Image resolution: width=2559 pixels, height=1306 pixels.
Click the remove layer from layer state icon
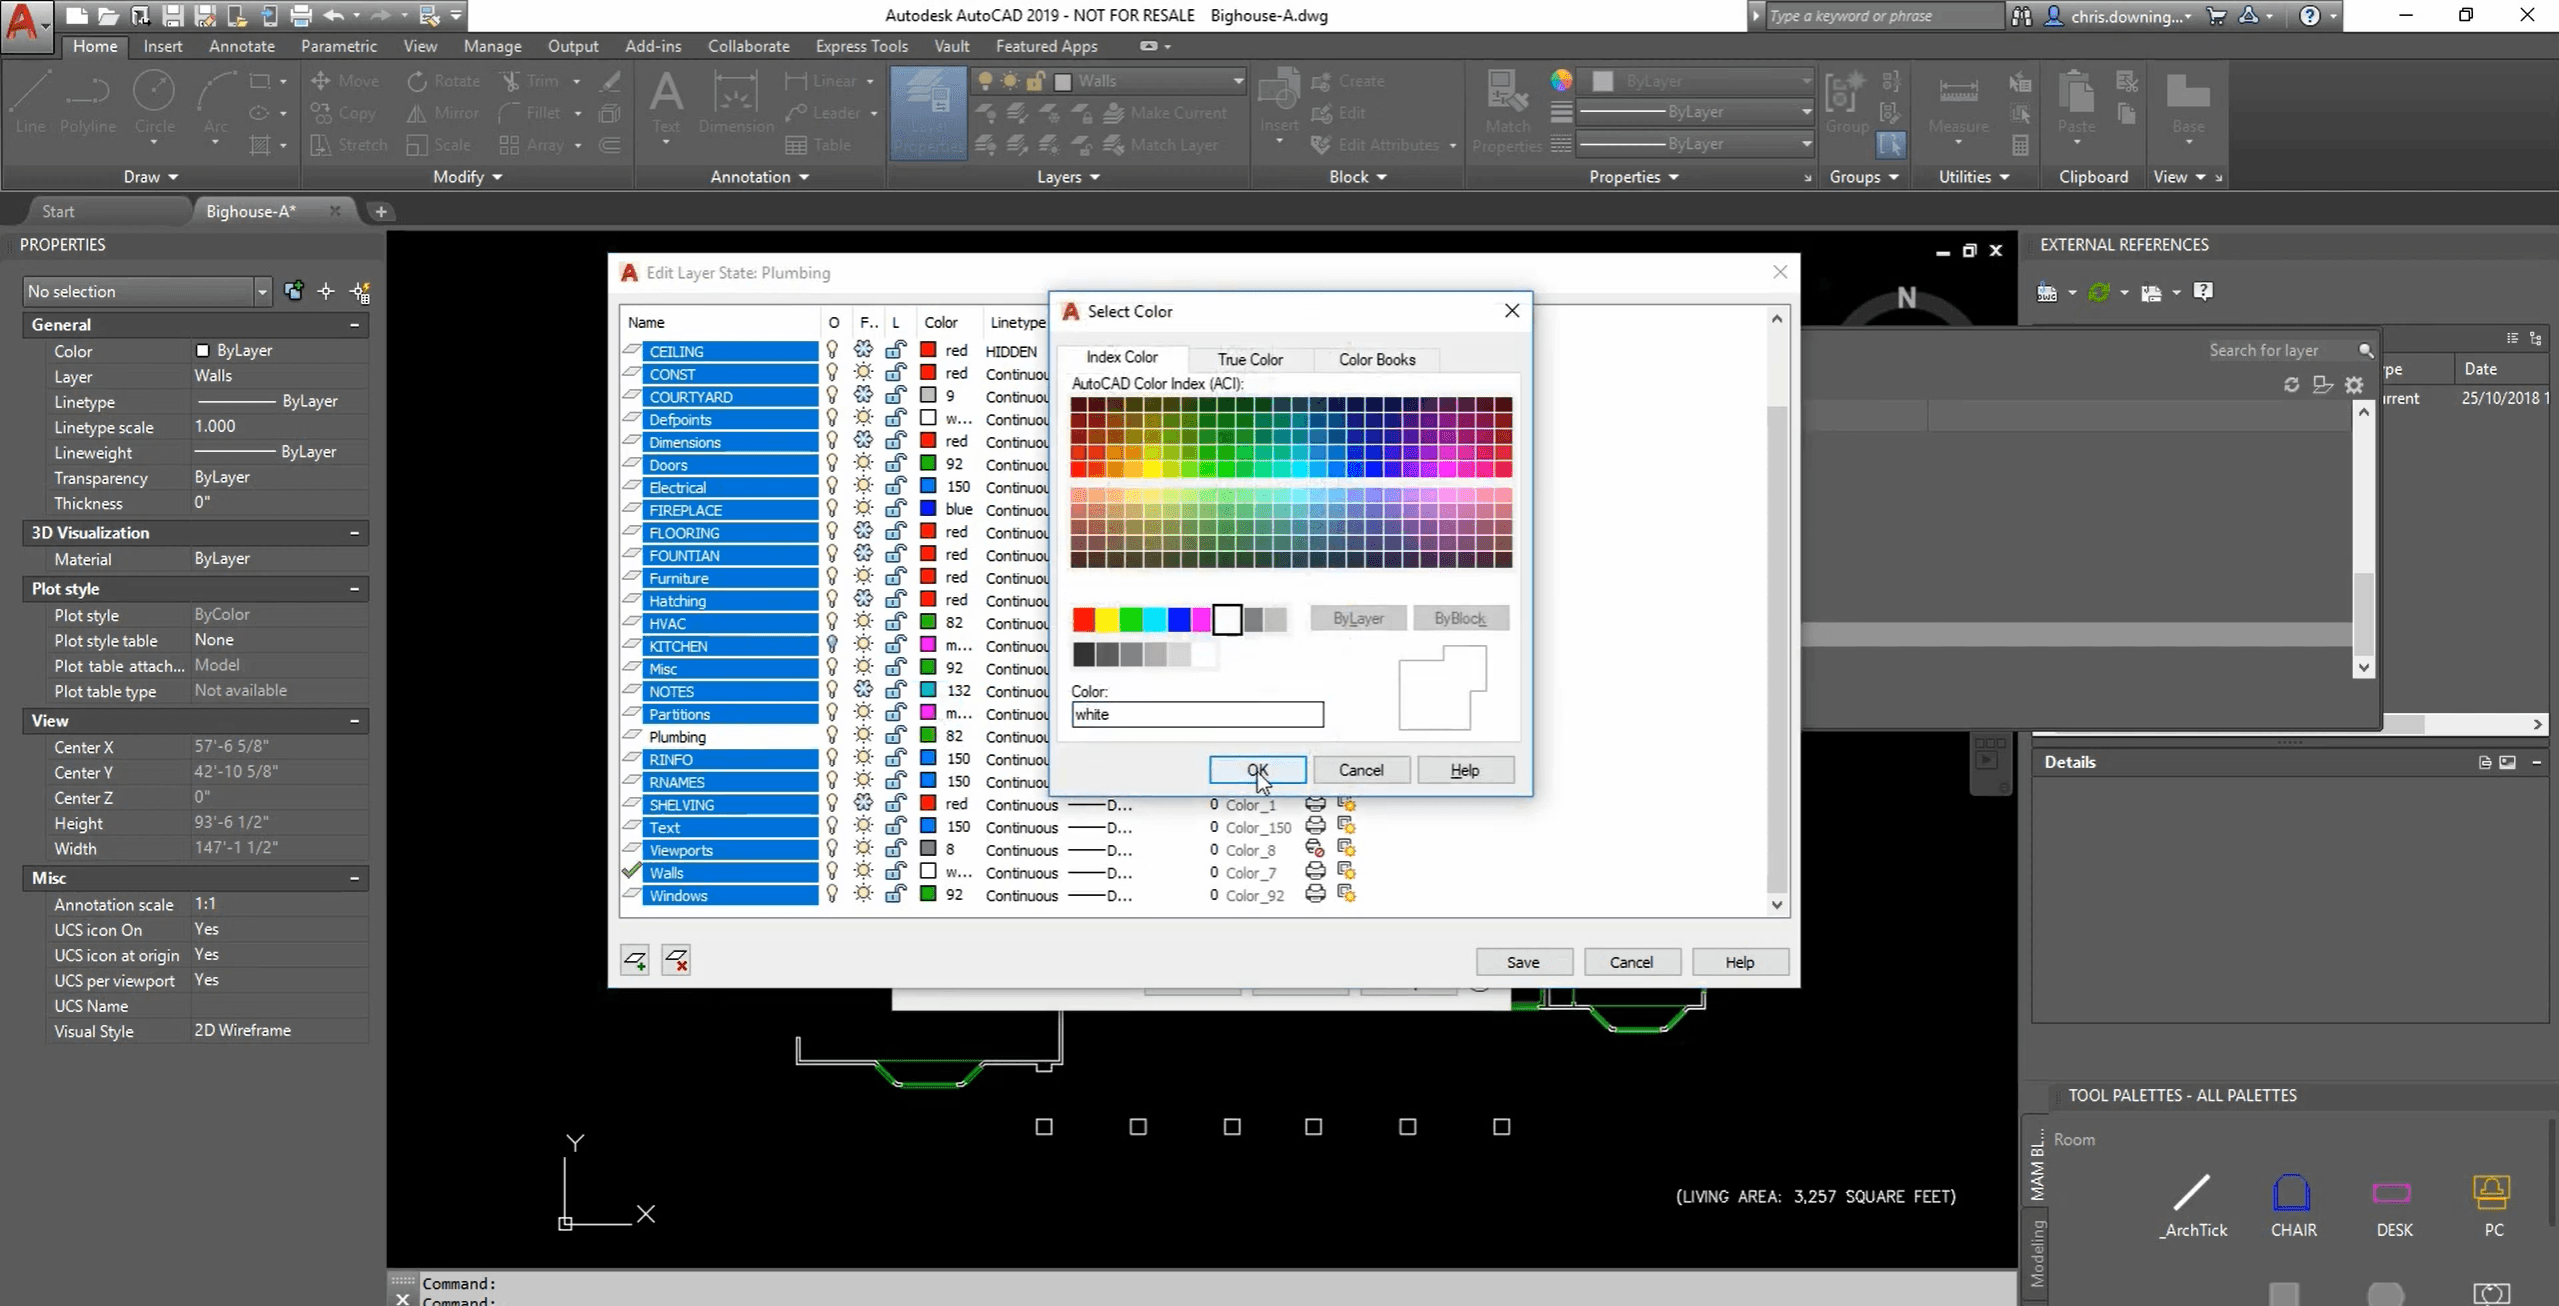point(676,960)
